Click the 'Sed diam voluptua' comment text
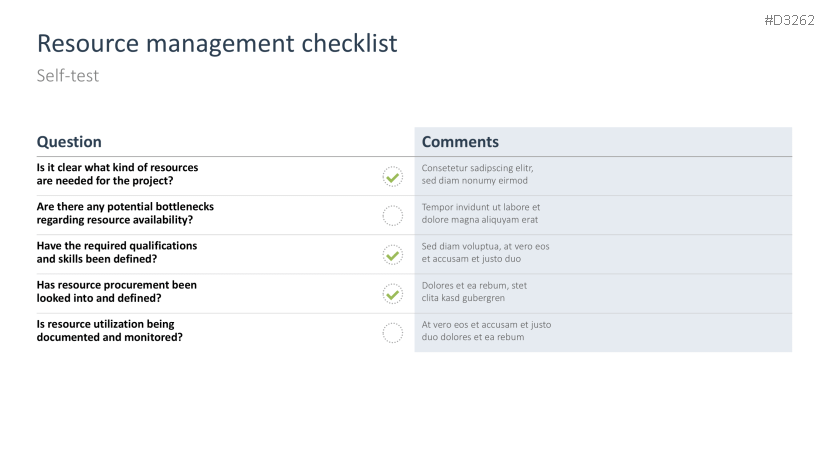Screen dimensions: 829x466 (485, 252)
